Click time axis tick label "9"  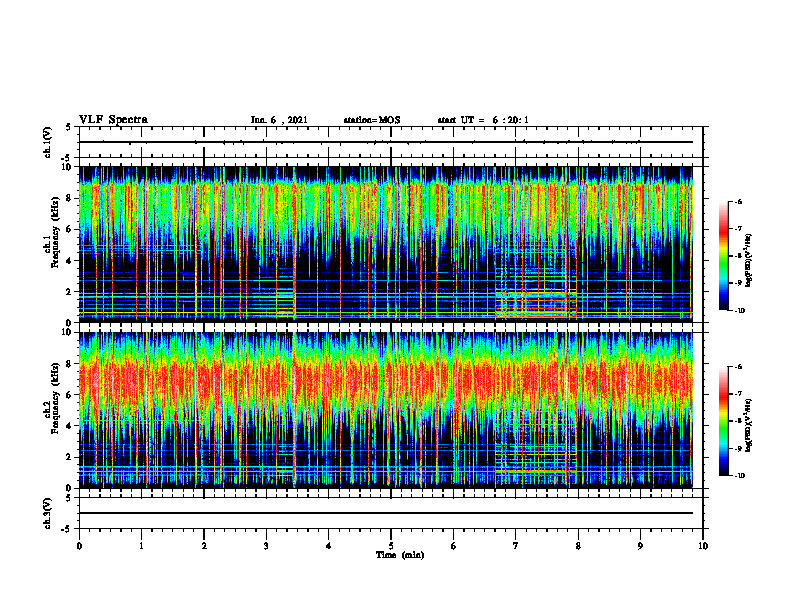pos(640,546)
